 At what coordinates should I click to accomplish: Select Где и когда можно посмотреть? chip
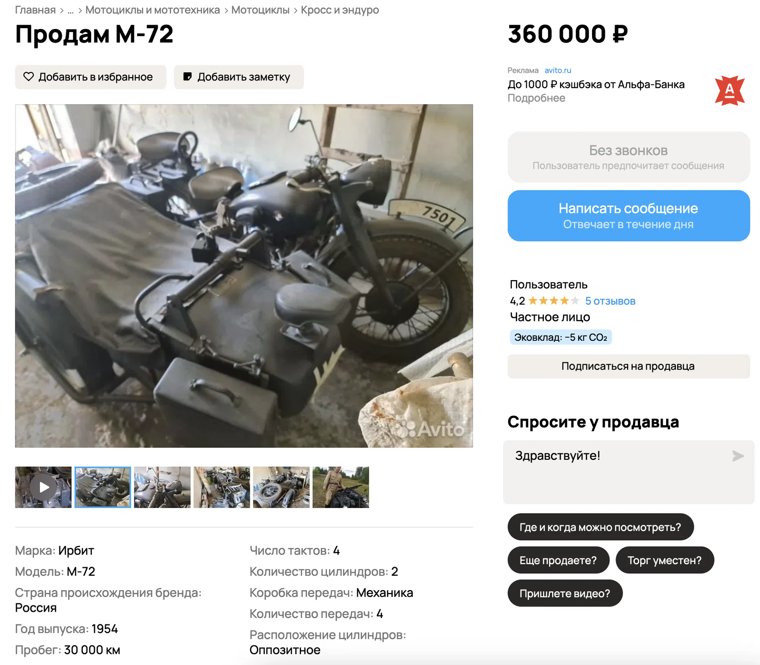click(601, 527)
